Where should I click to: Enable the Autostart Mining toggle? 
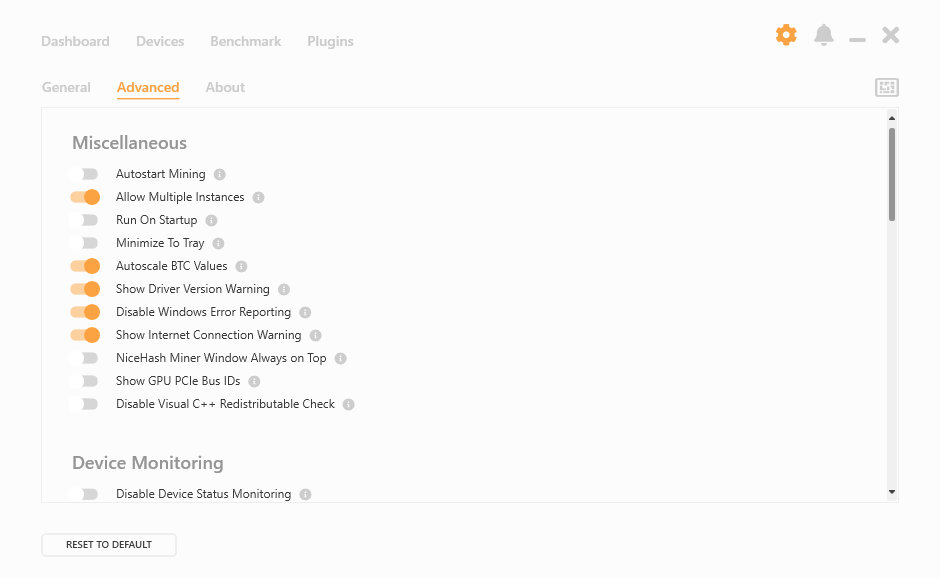pos(84,174)
